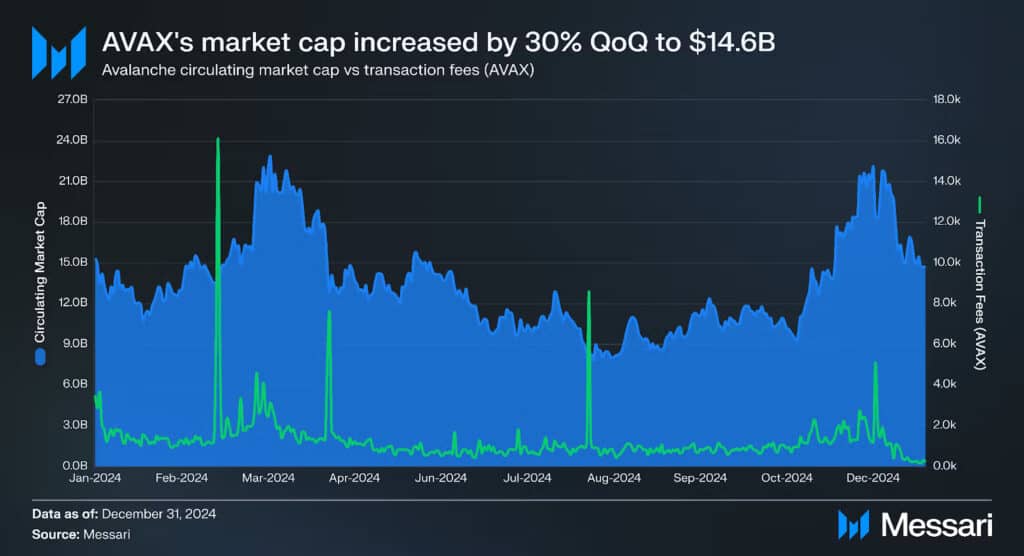
Task: Click the Messari logo icon beside footer wordmark
Action: 853,525
